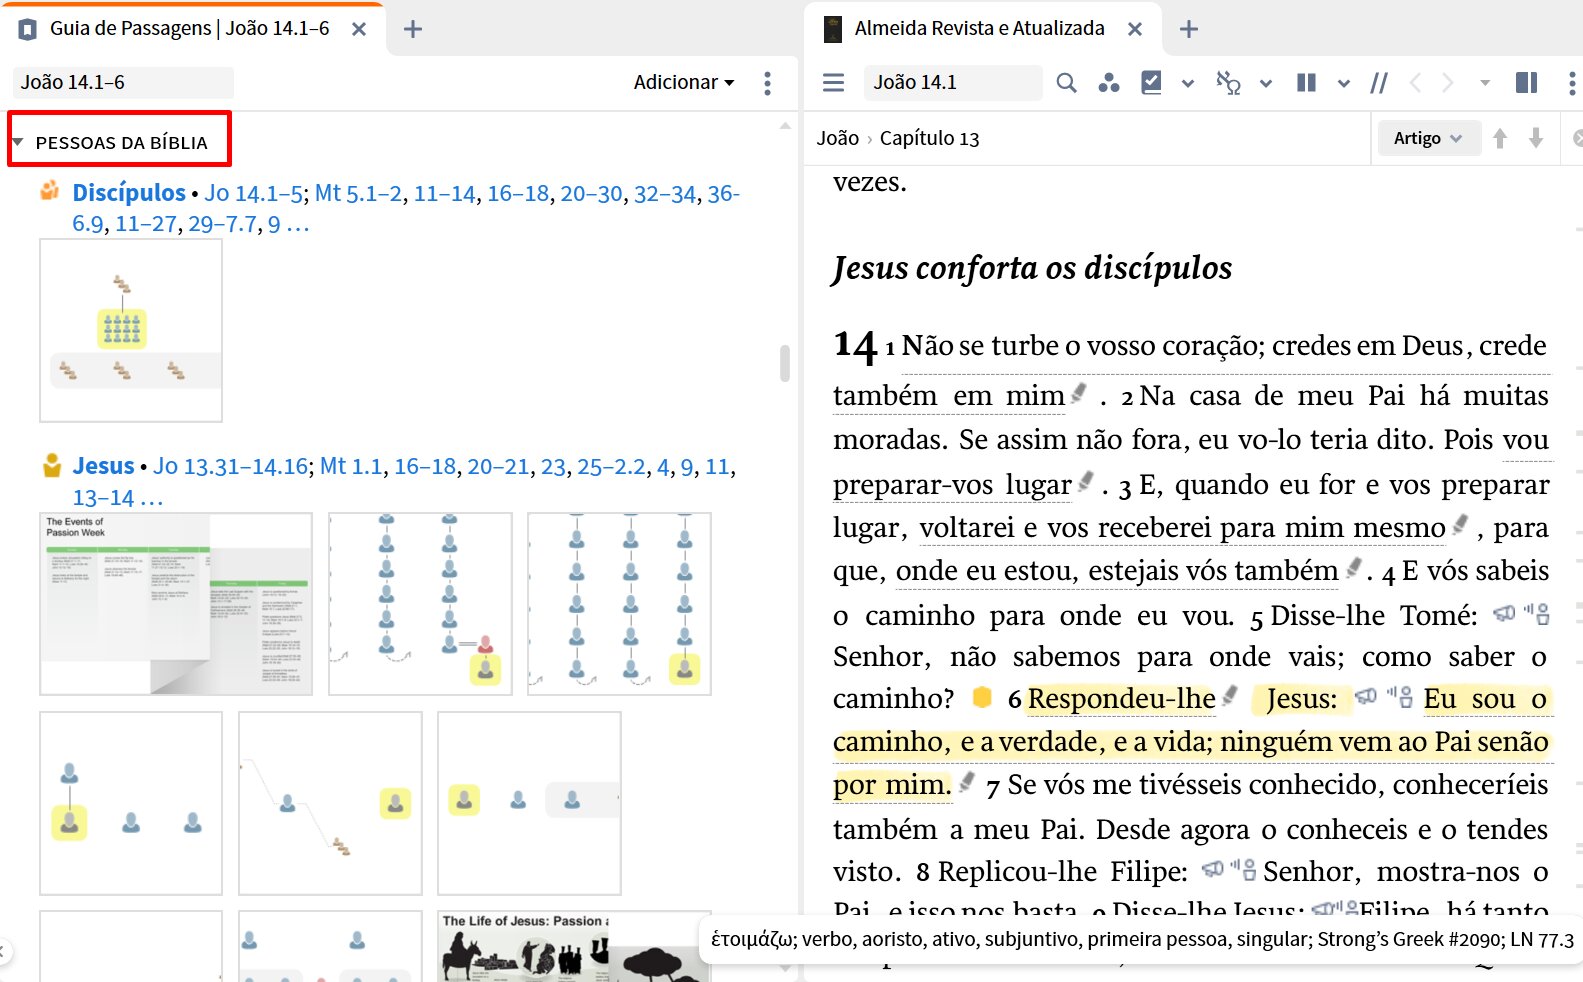The image size is (1583, 982).
Task: Open reference Jo 13.31–14.16
Action: [x=231, y=466]
